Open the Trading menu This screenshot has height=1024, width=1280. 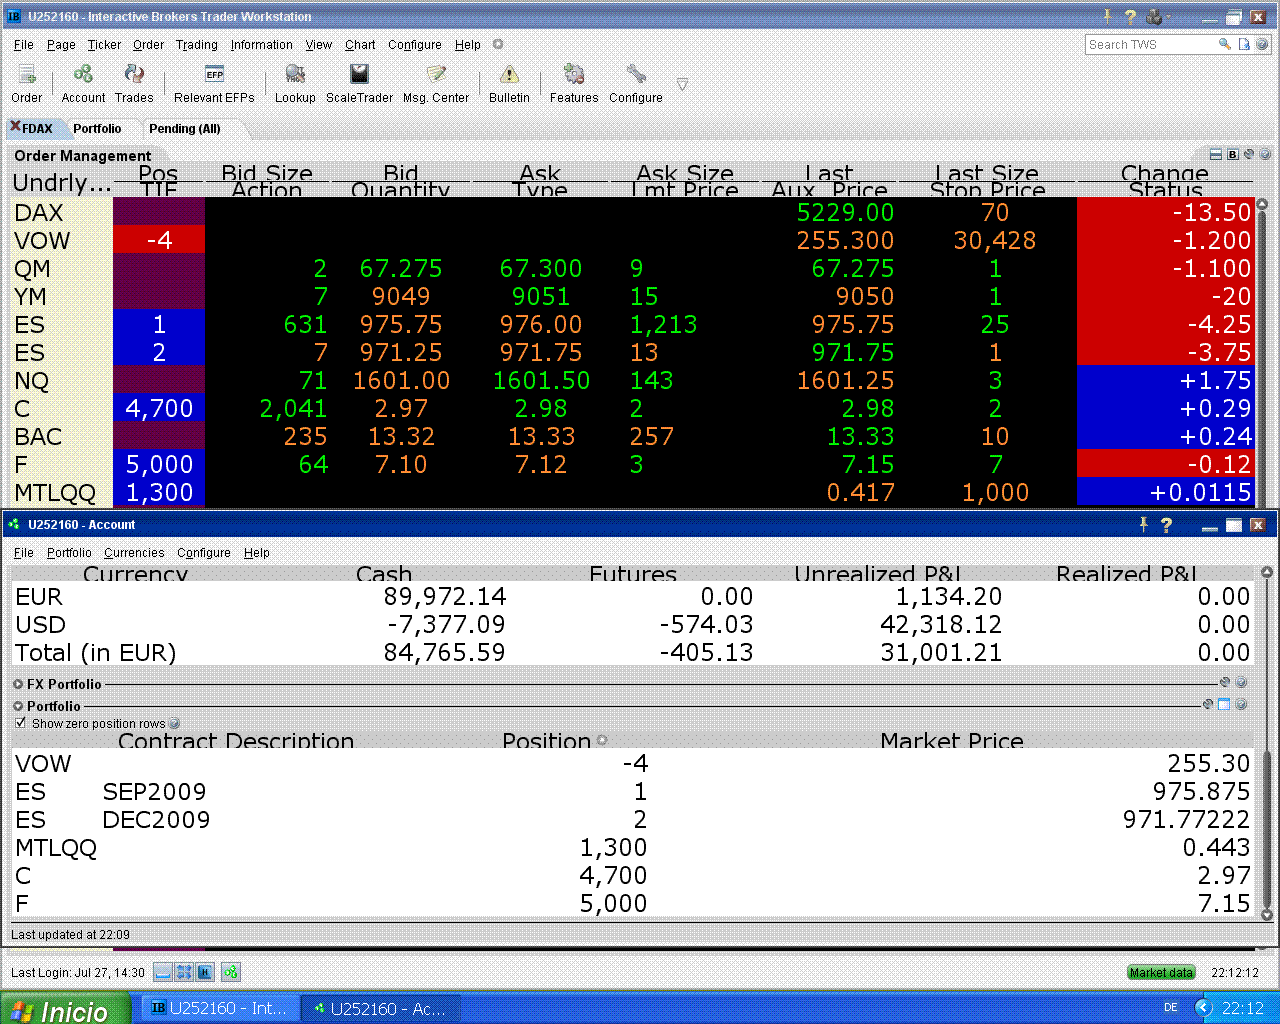click(196, 45)
